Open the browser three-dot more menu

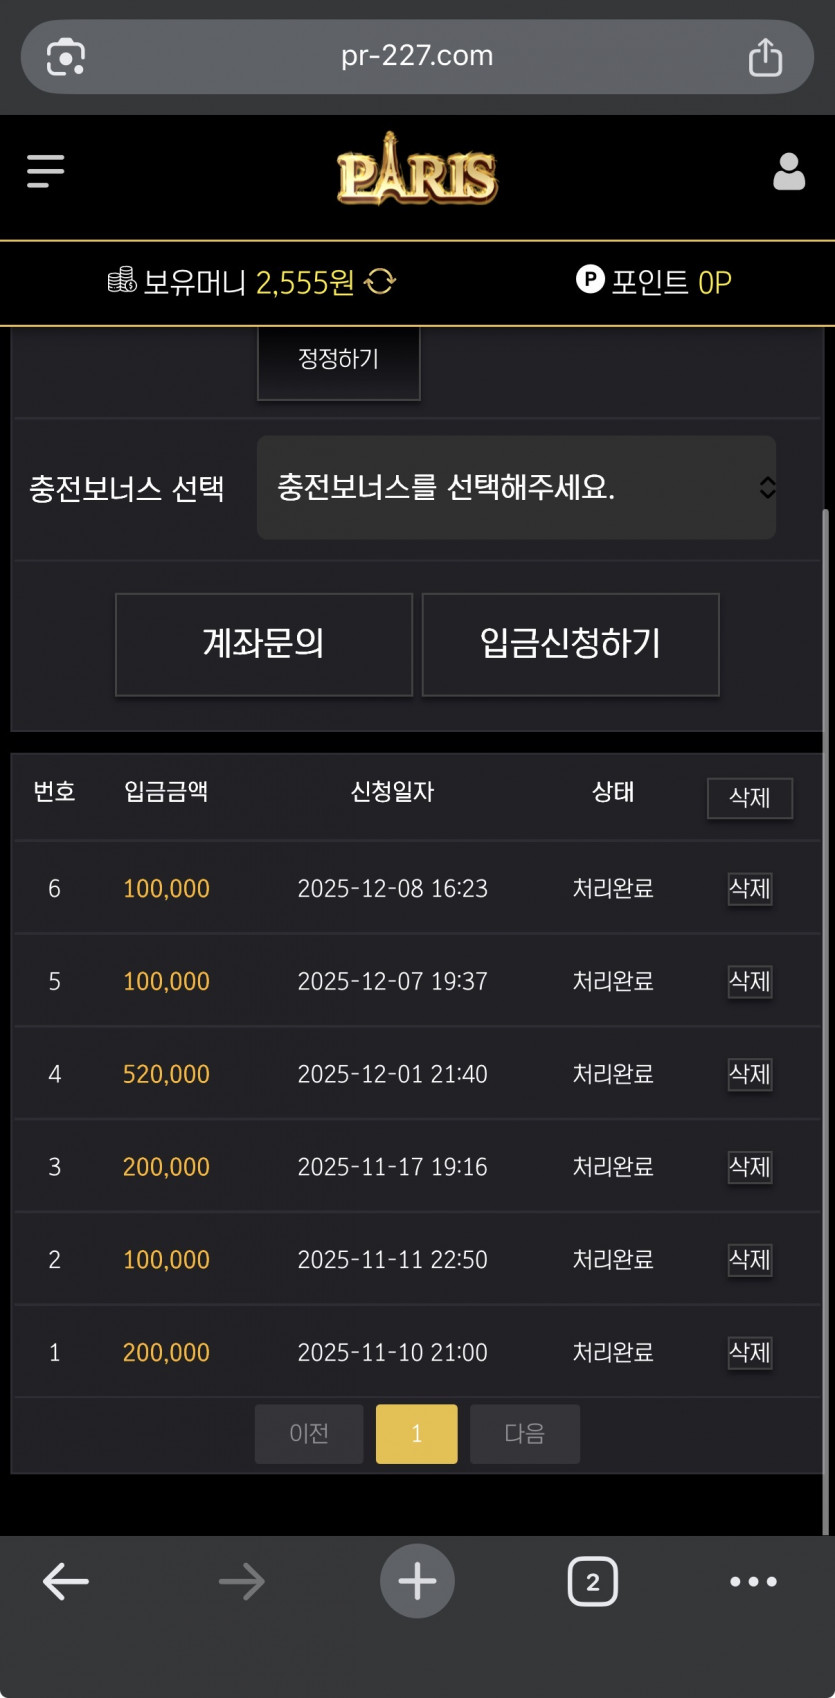753,1581
